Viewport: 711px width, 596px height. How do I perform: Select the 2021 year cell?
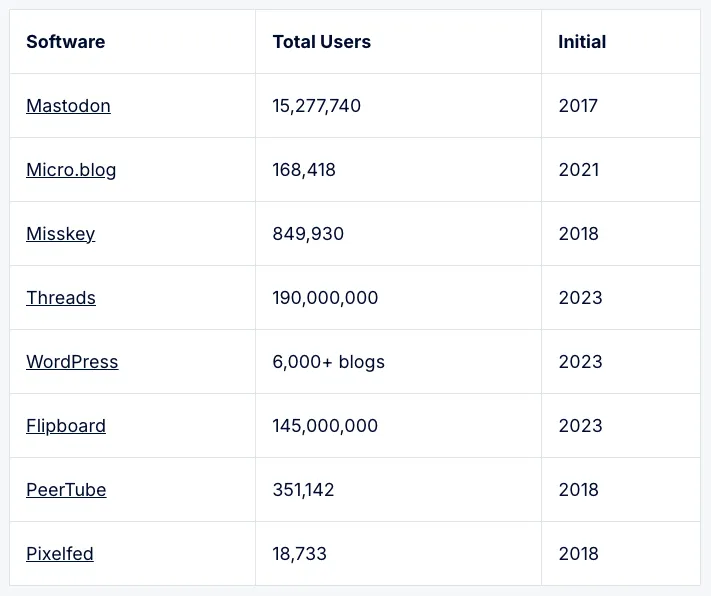click(579, 170)
